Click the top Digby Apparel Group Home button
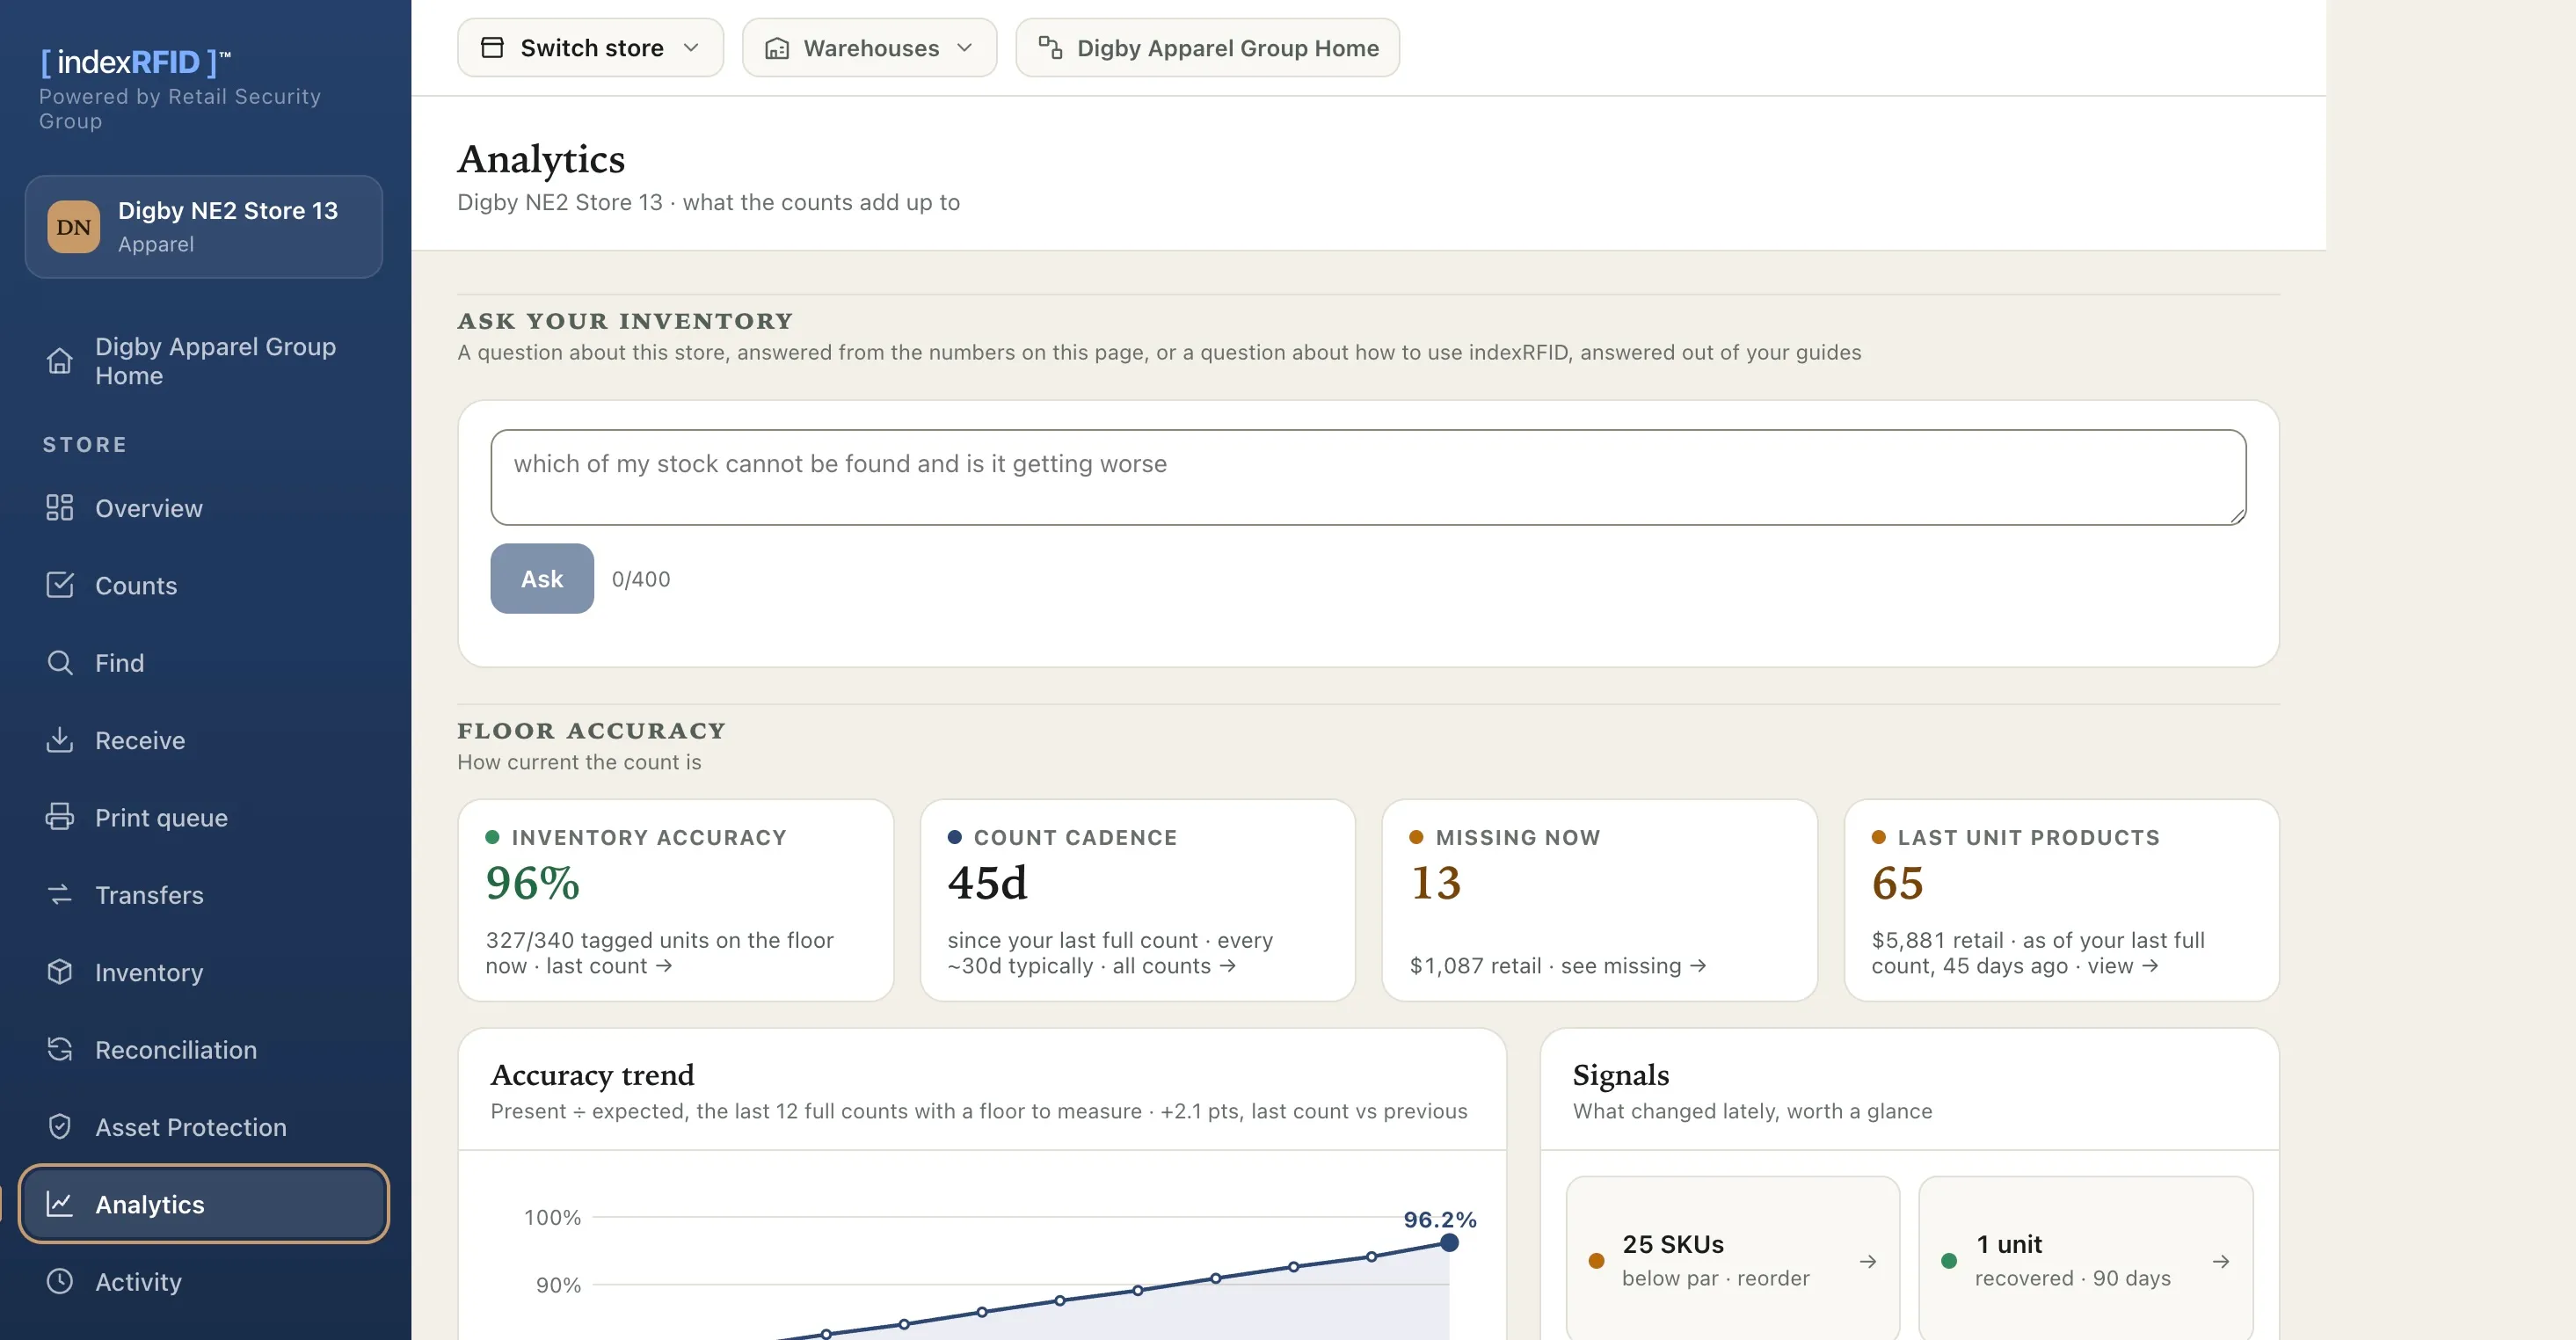 (x=1207, y=47)
